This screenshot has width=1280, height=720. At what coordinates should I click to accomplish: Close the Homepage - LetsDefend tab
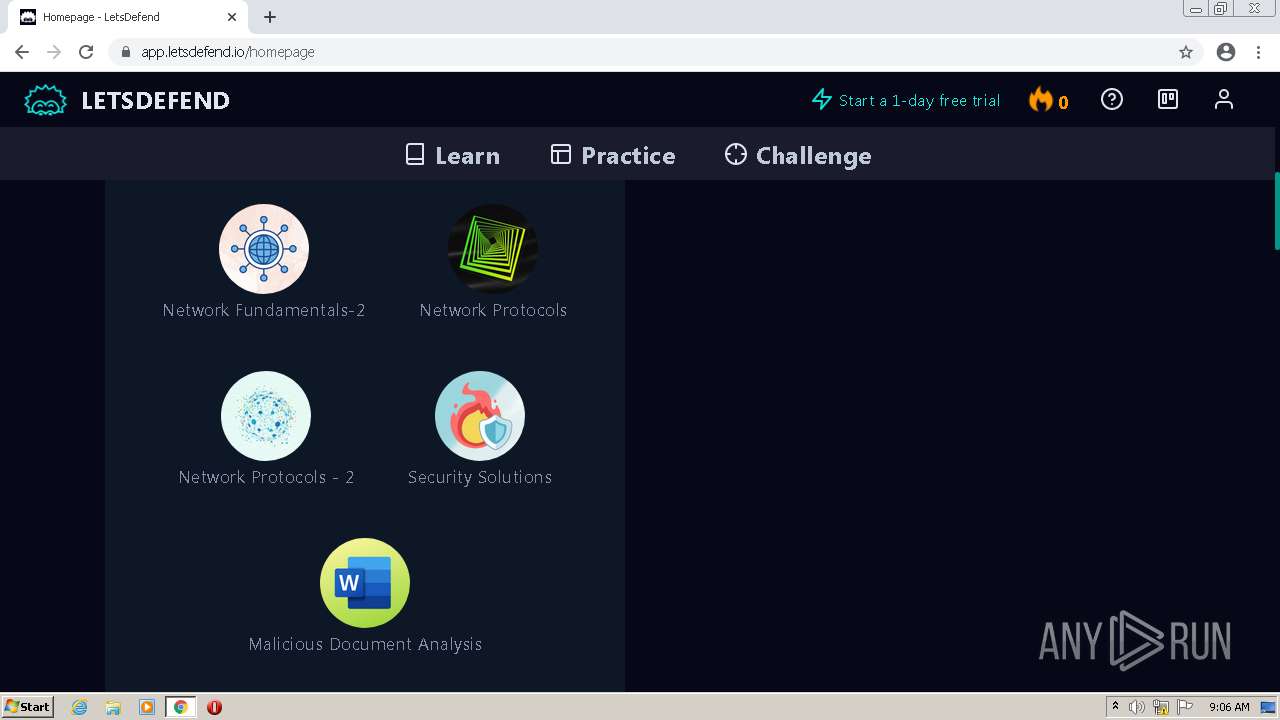[x=232, y=17]
